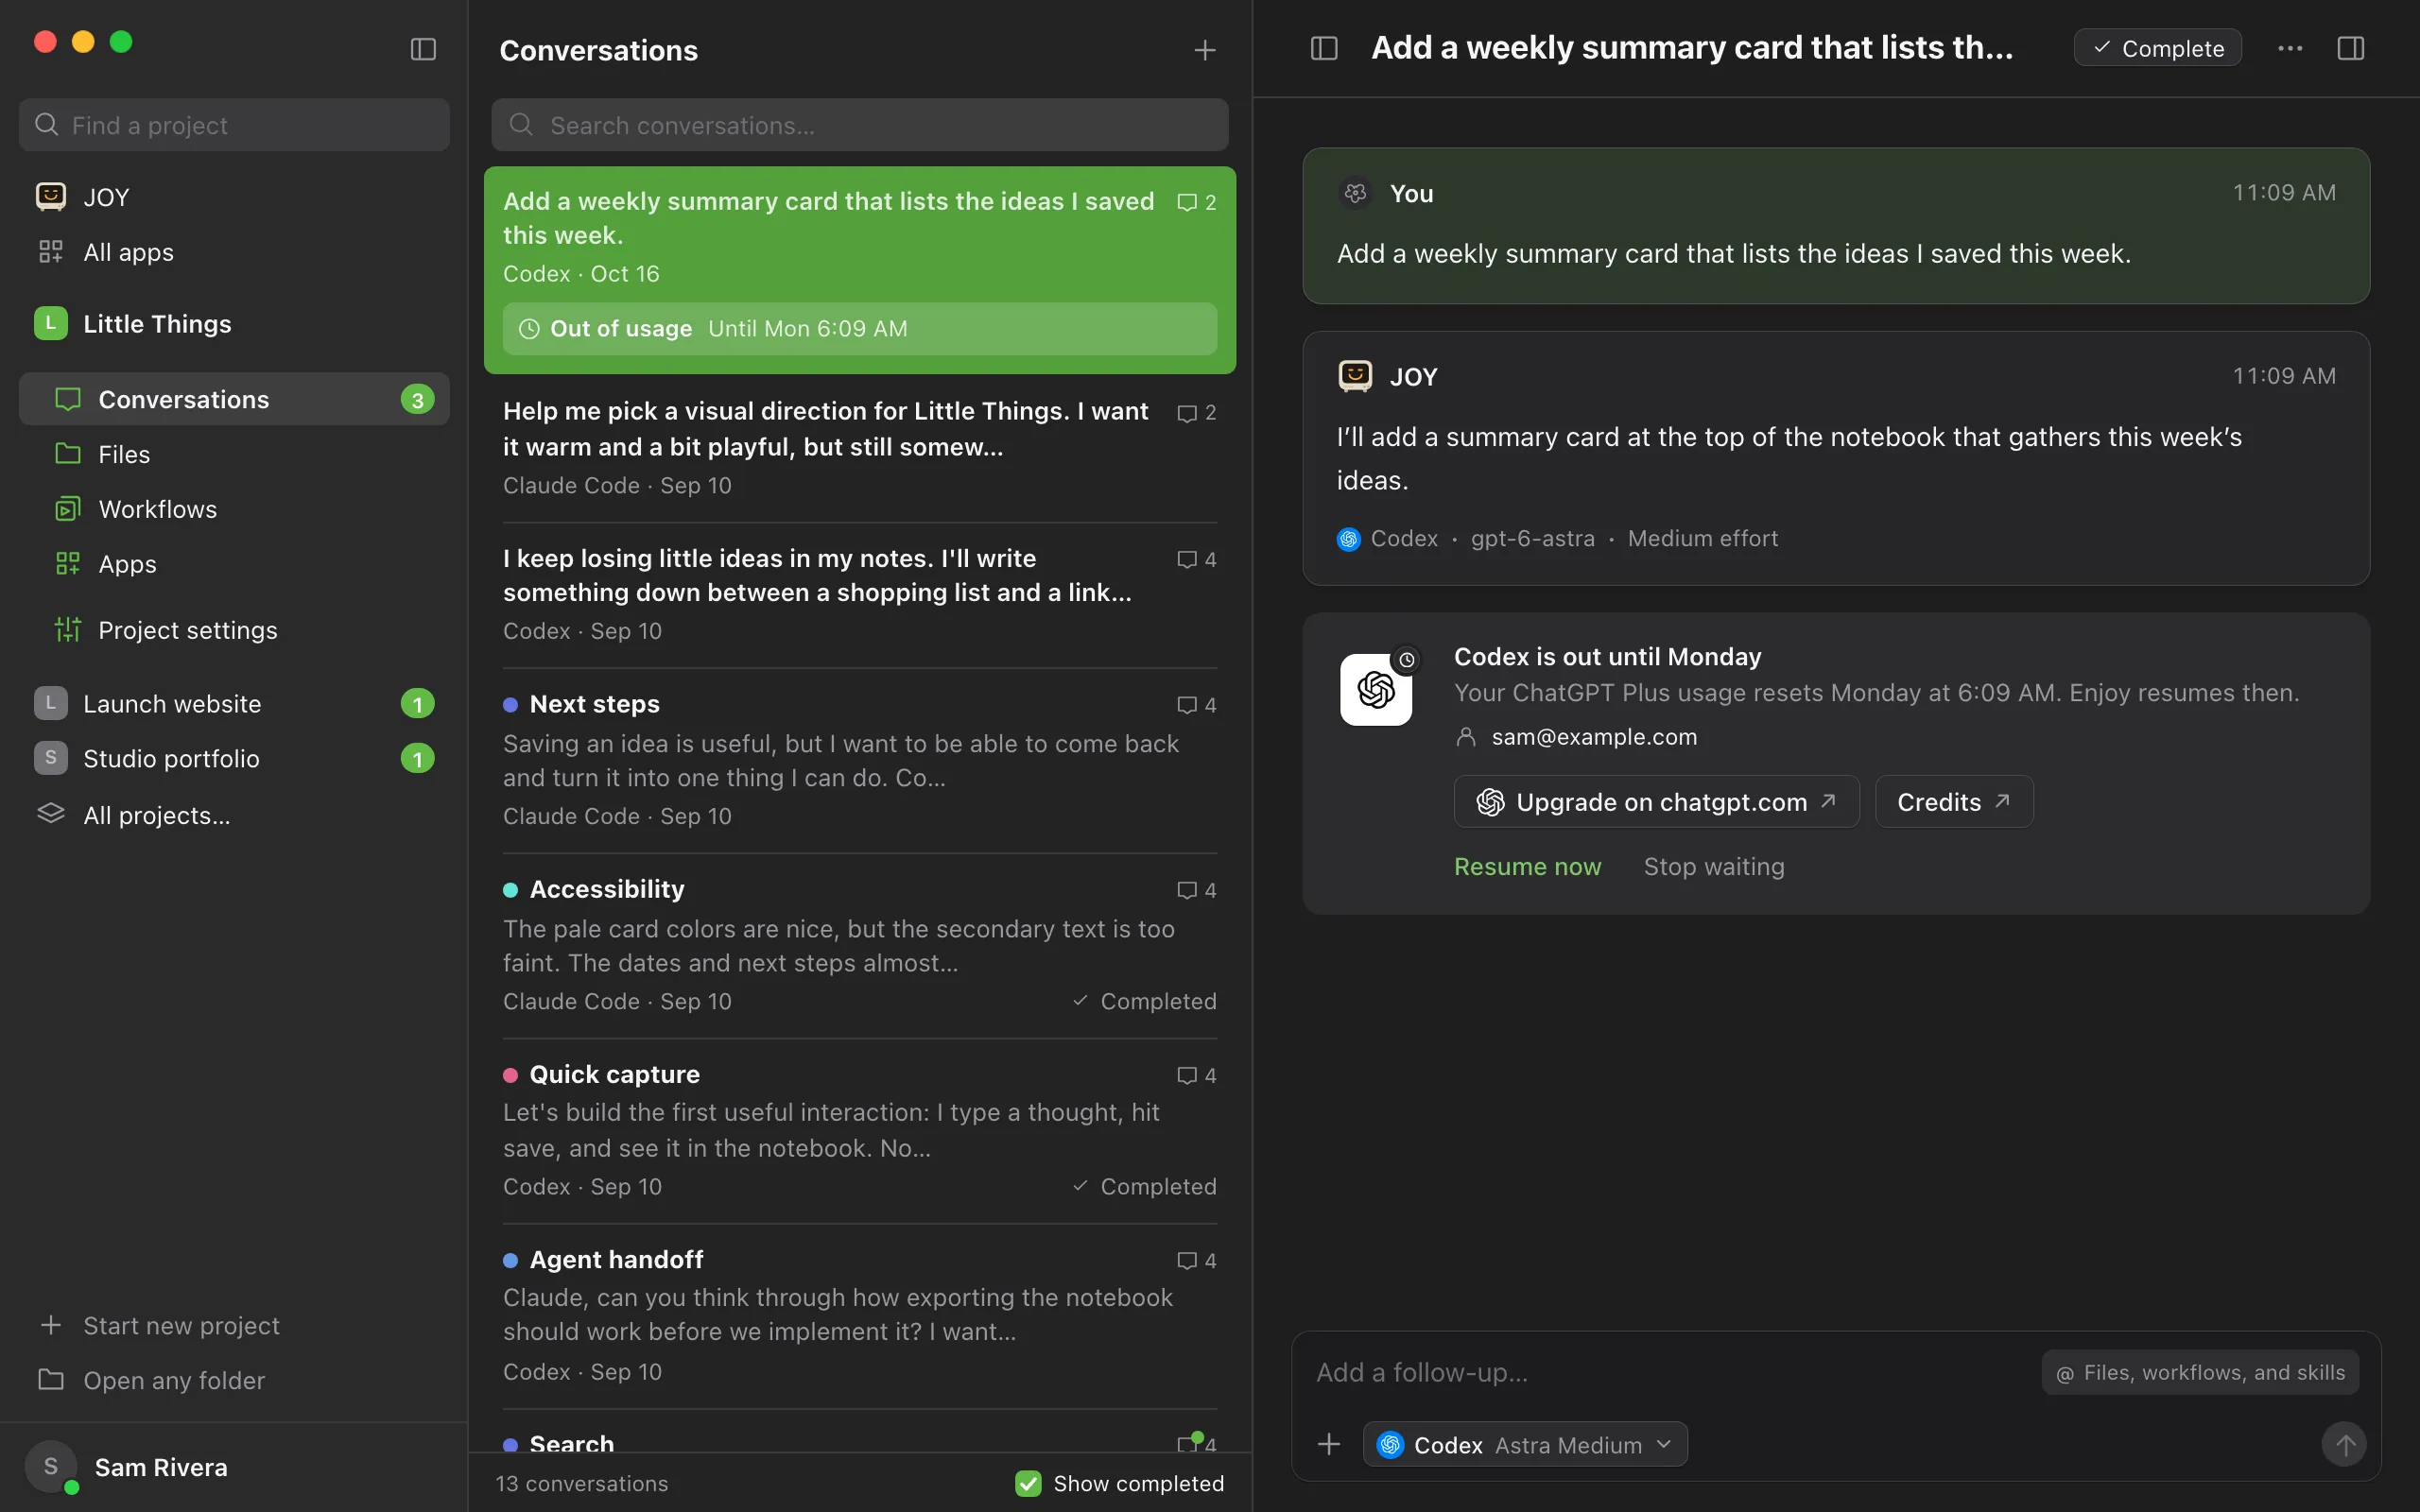Click the All projects layers icon
2420x1512 pixels.
tap(51, 814)
